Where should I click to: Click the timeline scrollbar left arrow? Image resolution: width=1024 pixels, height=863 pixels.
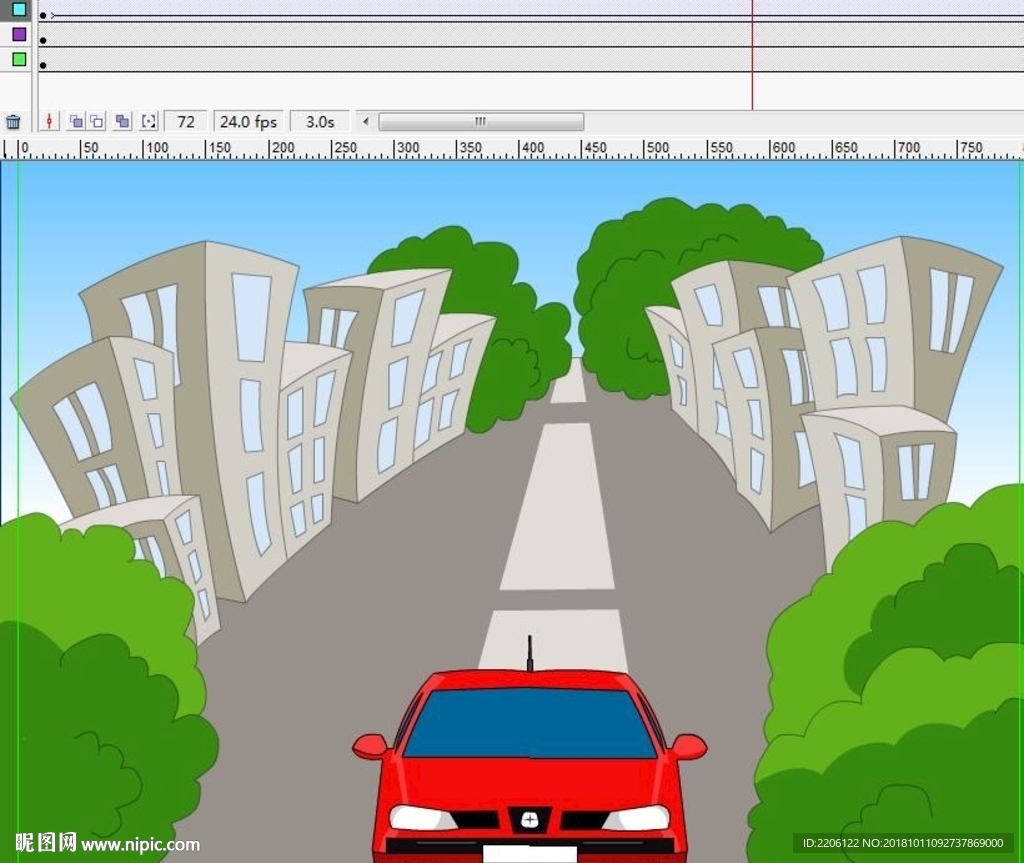click(365, 122)
